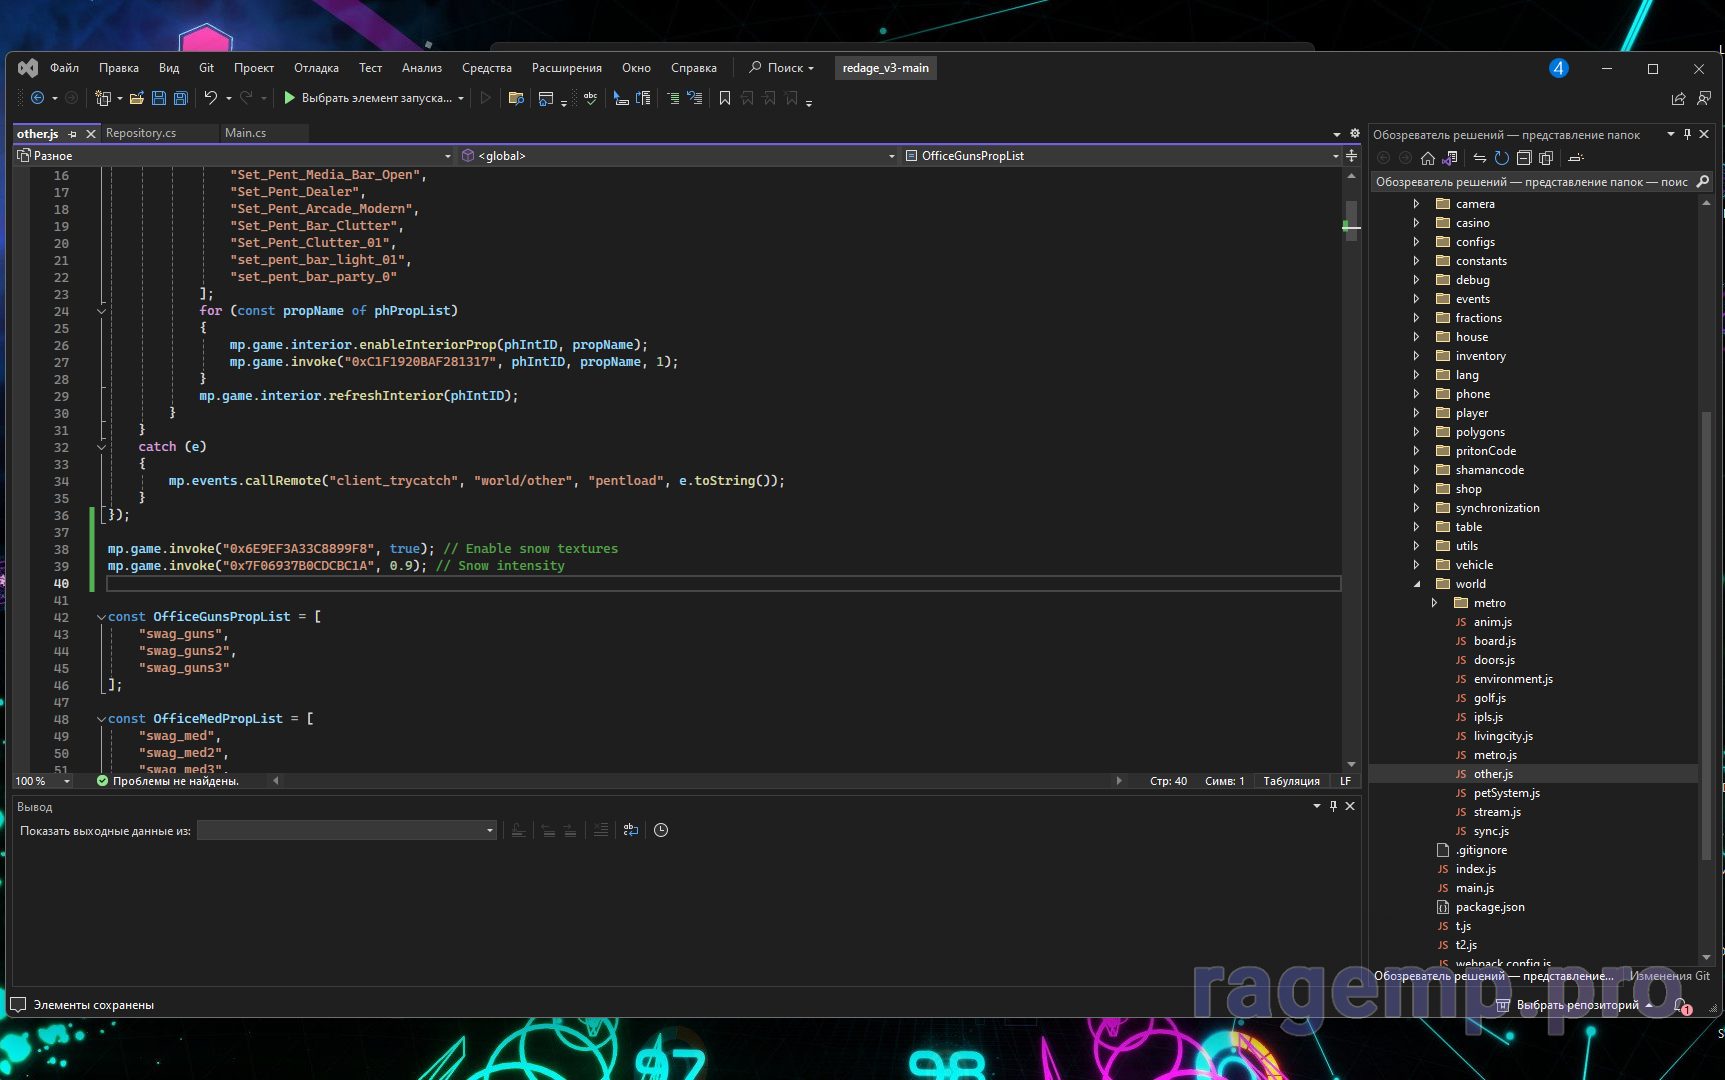Image resolution: width=1725 pixels, height=1080 pixels.
Task: Toggle Word Wrap in Output panel
Action: (631, 830)
